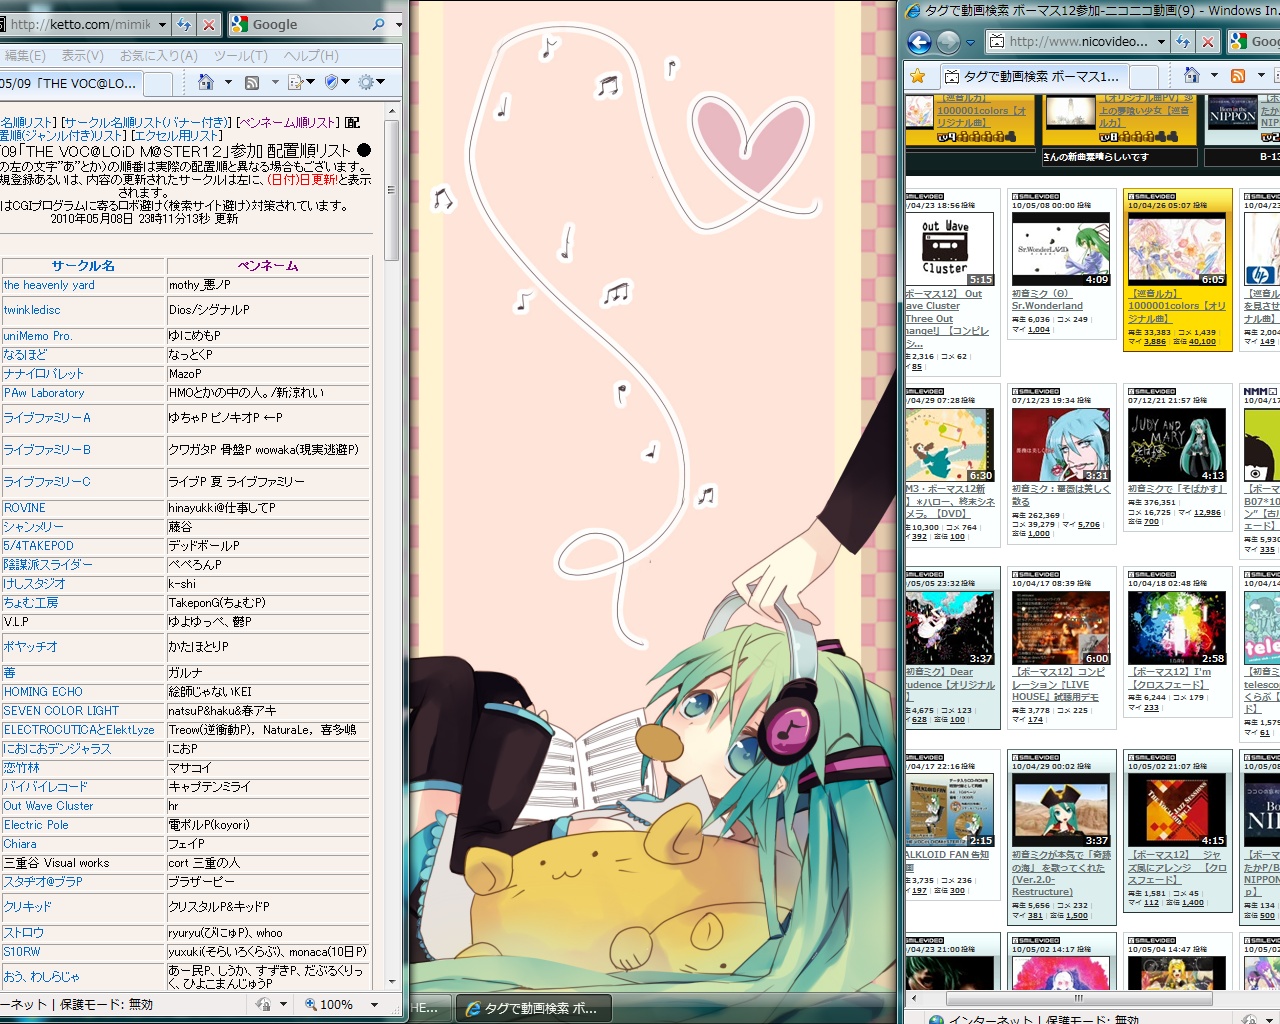Open Tools gear icon in left browser
This screenshot has width=1280, height=1024.
366,82
